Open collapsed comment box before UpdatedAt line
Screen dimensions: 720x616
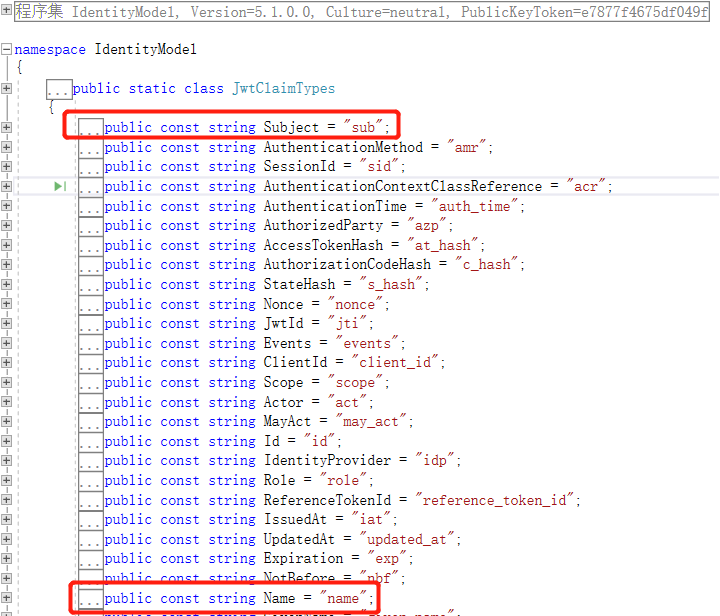coord(90,539)
